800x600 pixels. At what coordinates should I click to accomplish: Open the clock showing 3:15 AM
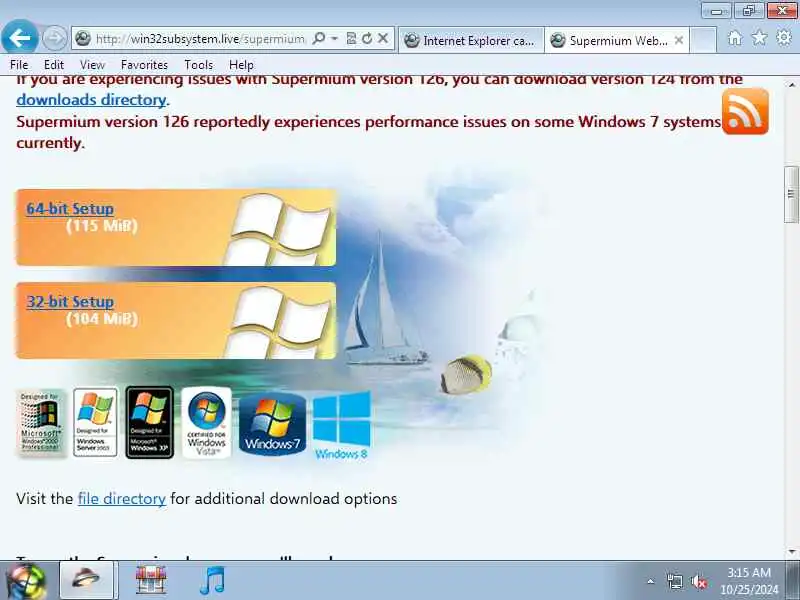pyautogui.click(x=749, y=581)
